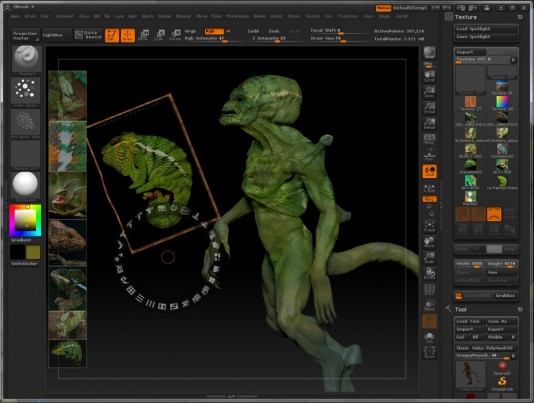
Task: Click Save Spotlight button
Action: click(x=486, y=37)
